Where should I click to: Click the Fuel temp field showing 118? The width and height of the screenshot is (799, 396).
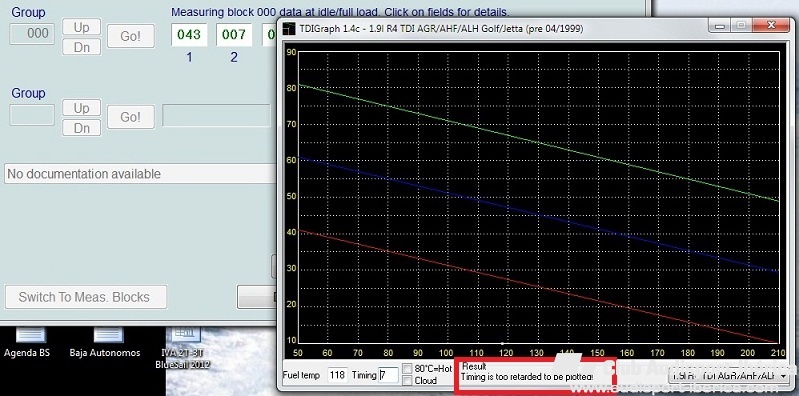click(337, 375)
